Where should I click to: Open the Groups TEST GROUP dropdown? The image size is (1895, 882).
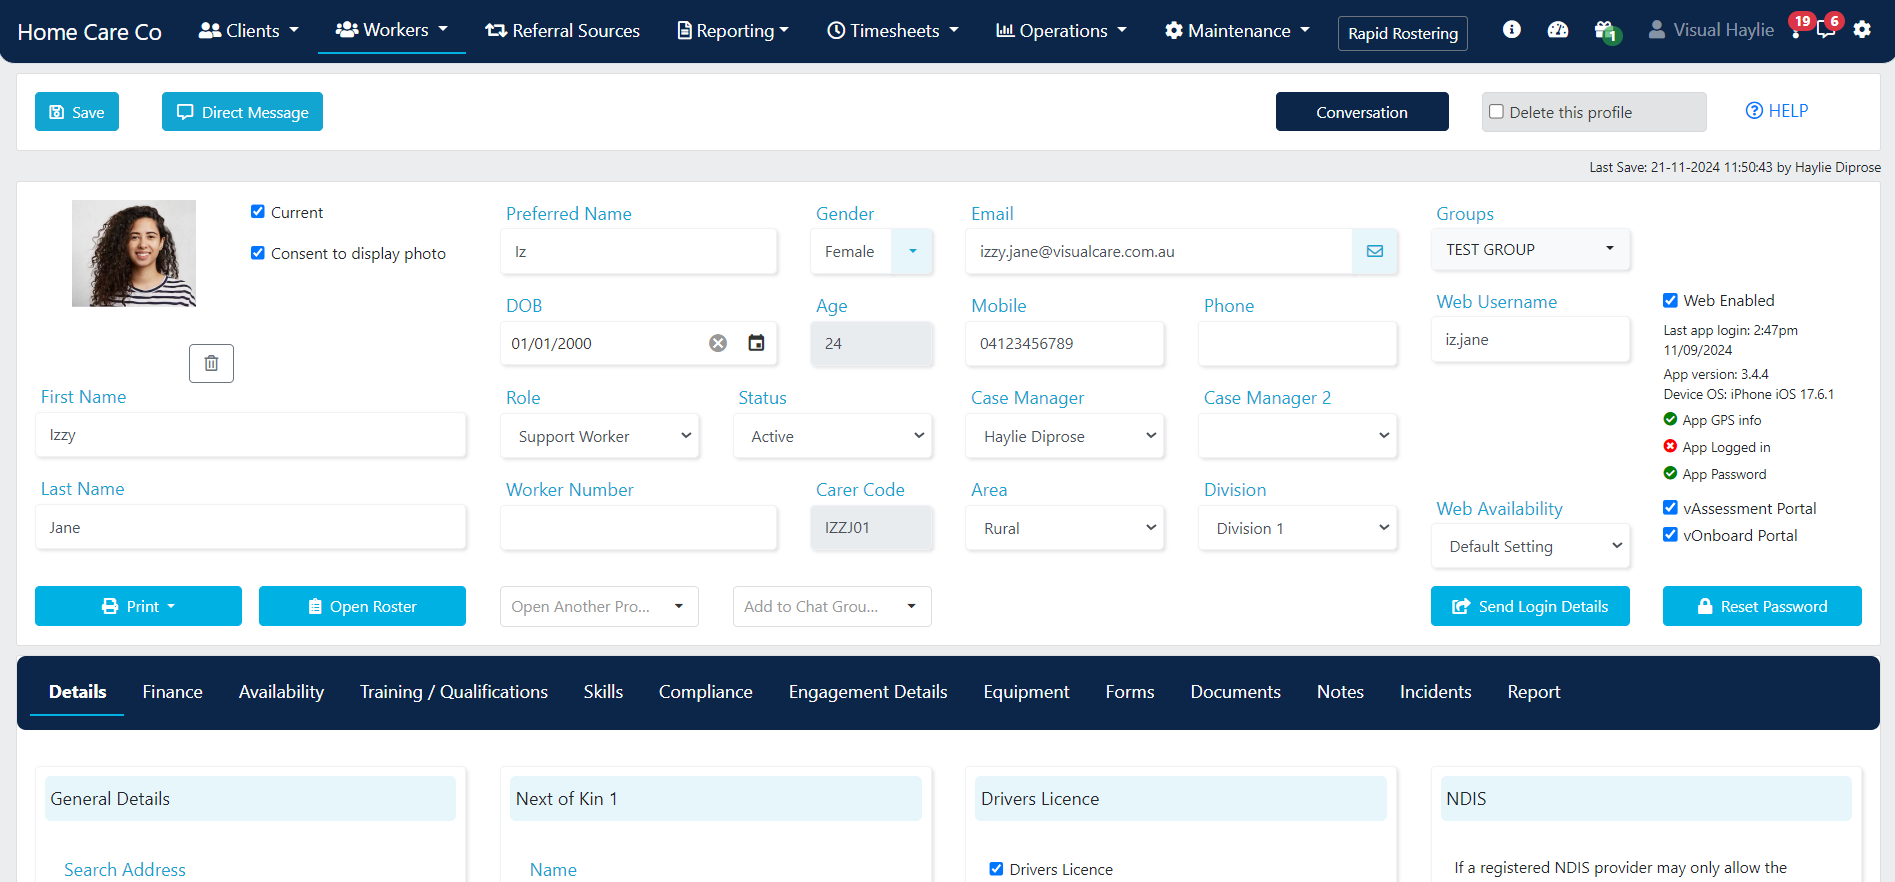(x=1530, y=249)
